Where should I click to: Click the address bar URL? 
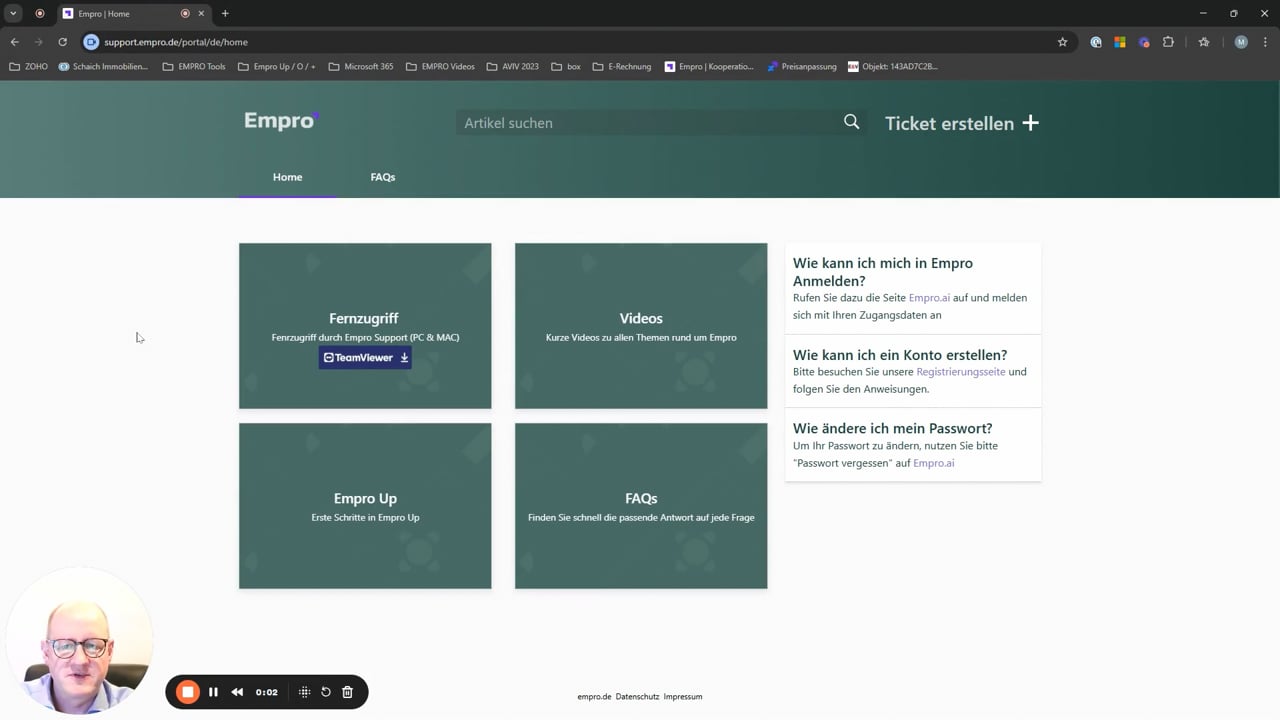[176, 42]
